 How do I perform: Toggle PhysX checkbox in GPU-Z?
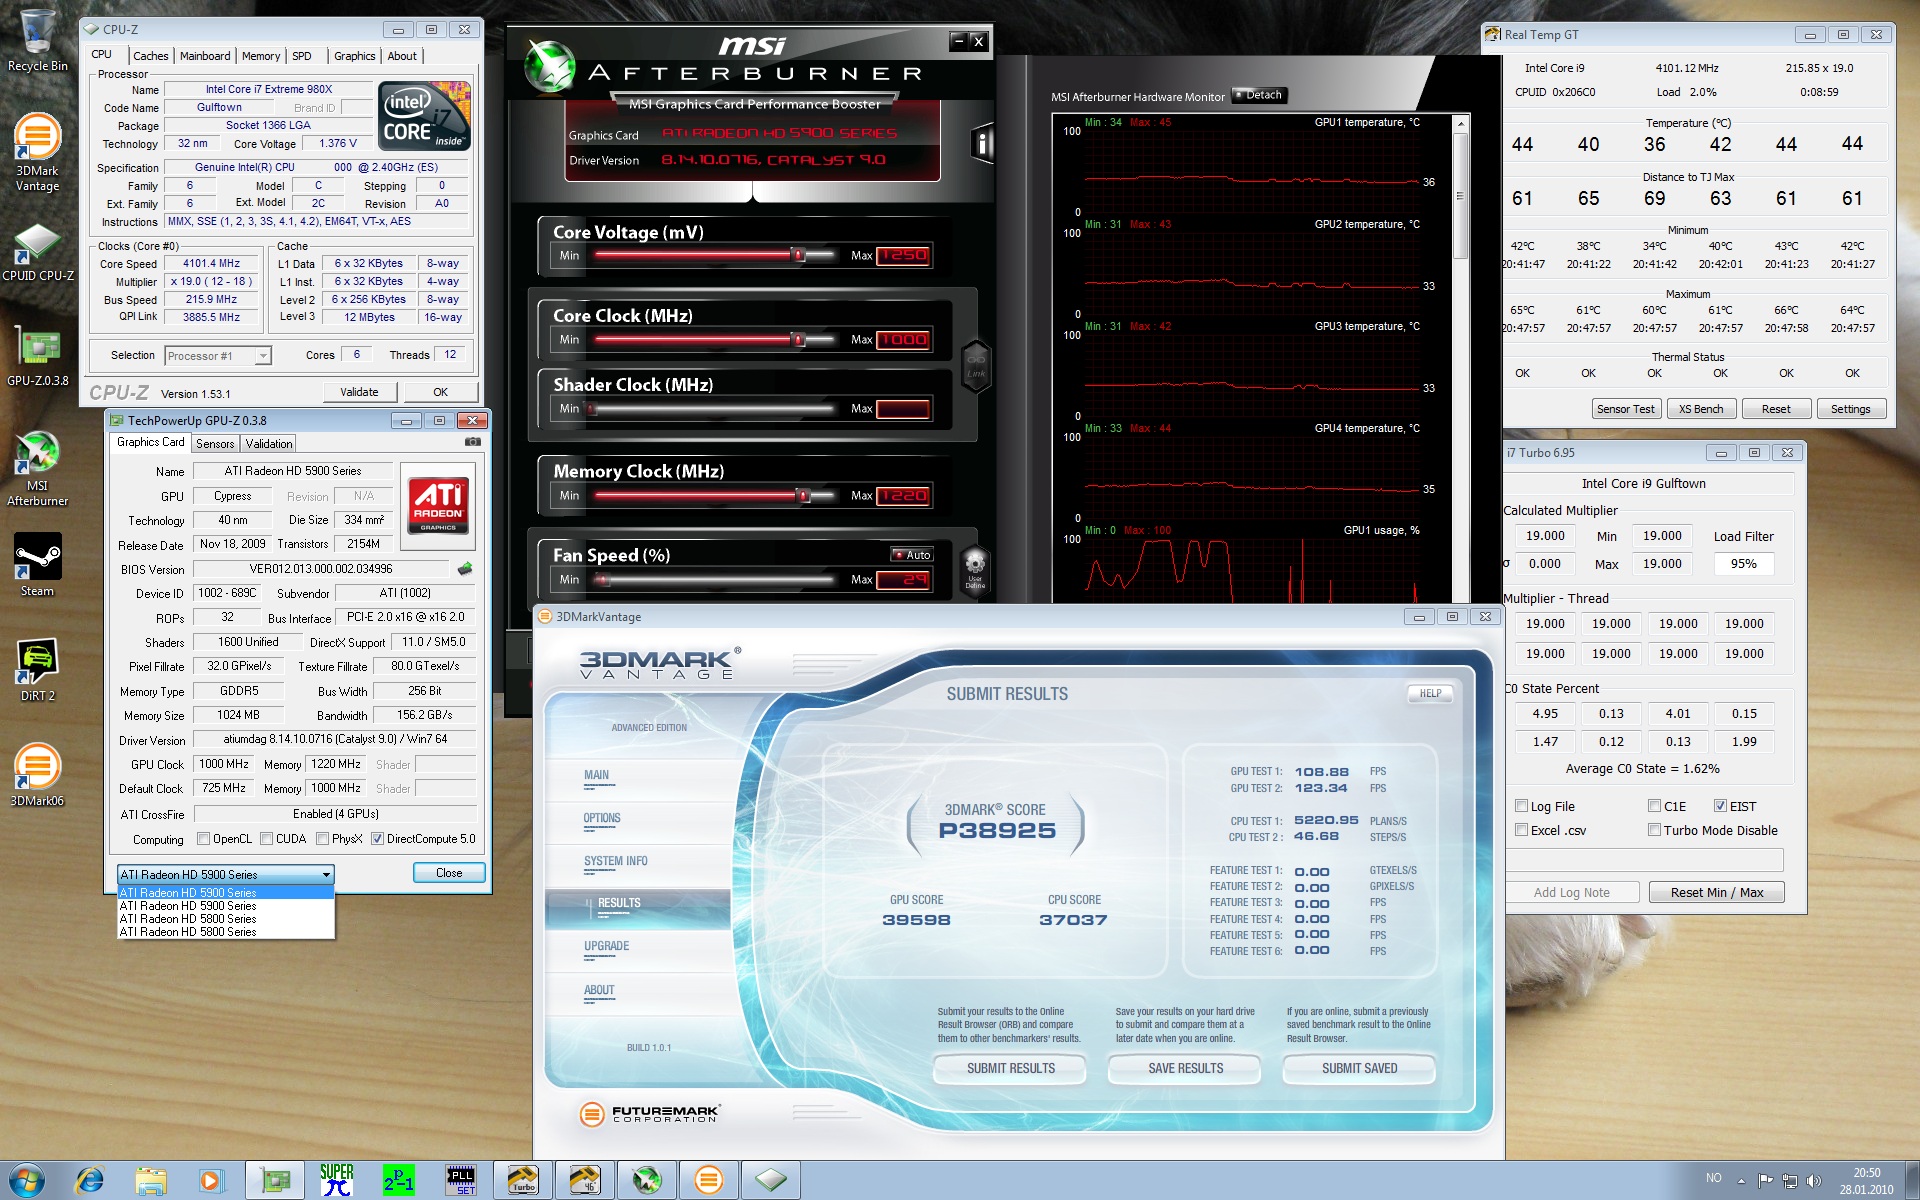tap(323, 839)
